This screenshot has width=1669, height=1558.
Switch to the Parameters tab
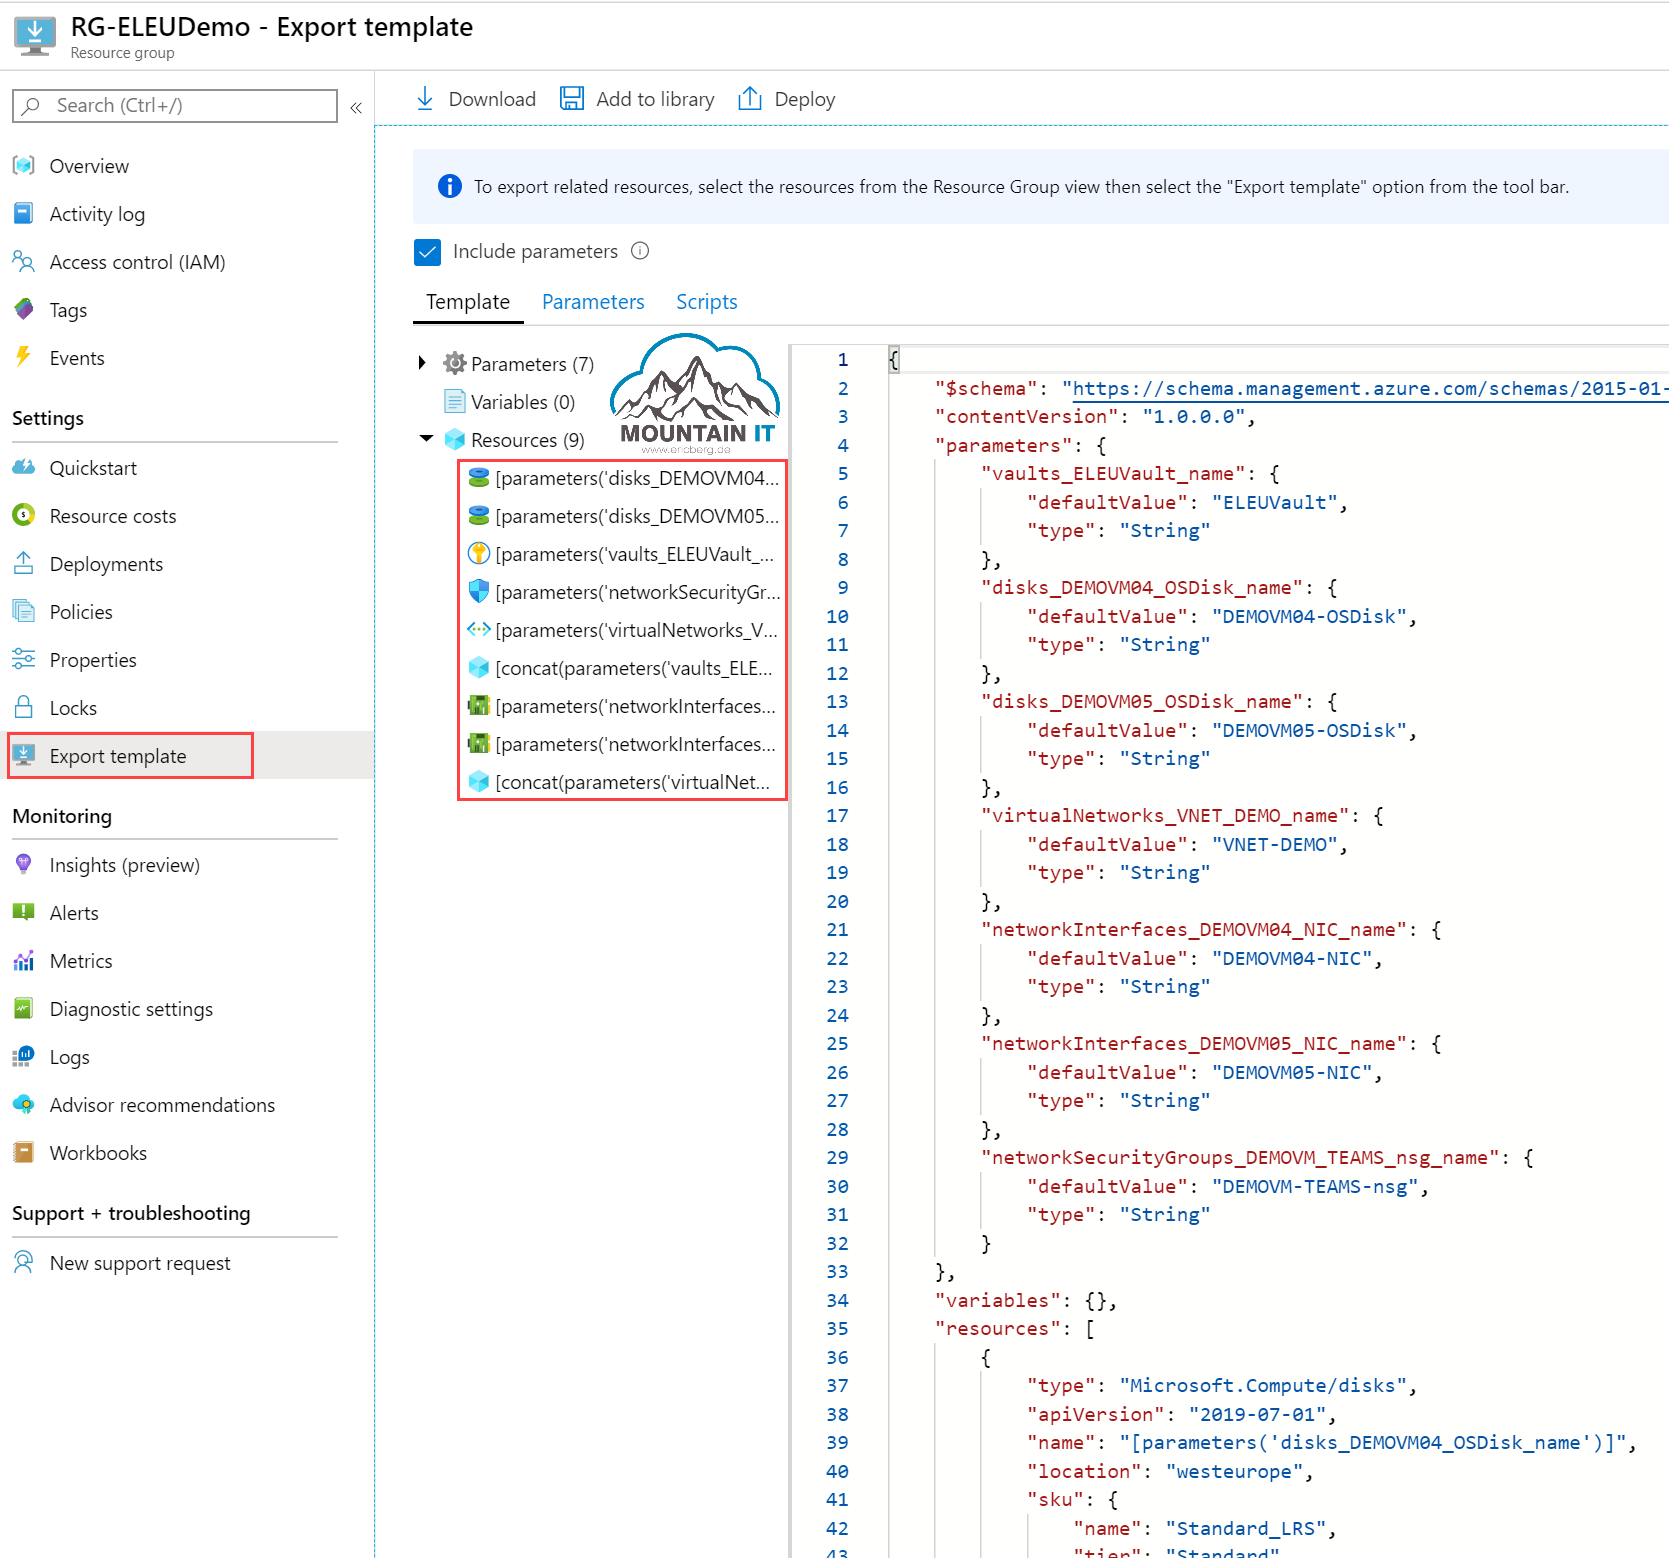(x=592, y=301)
